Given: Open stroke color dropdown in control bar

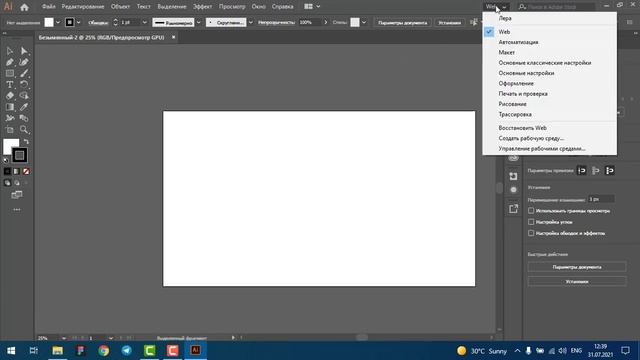Looking at the screenshot, I should click(x=78, y=22).
